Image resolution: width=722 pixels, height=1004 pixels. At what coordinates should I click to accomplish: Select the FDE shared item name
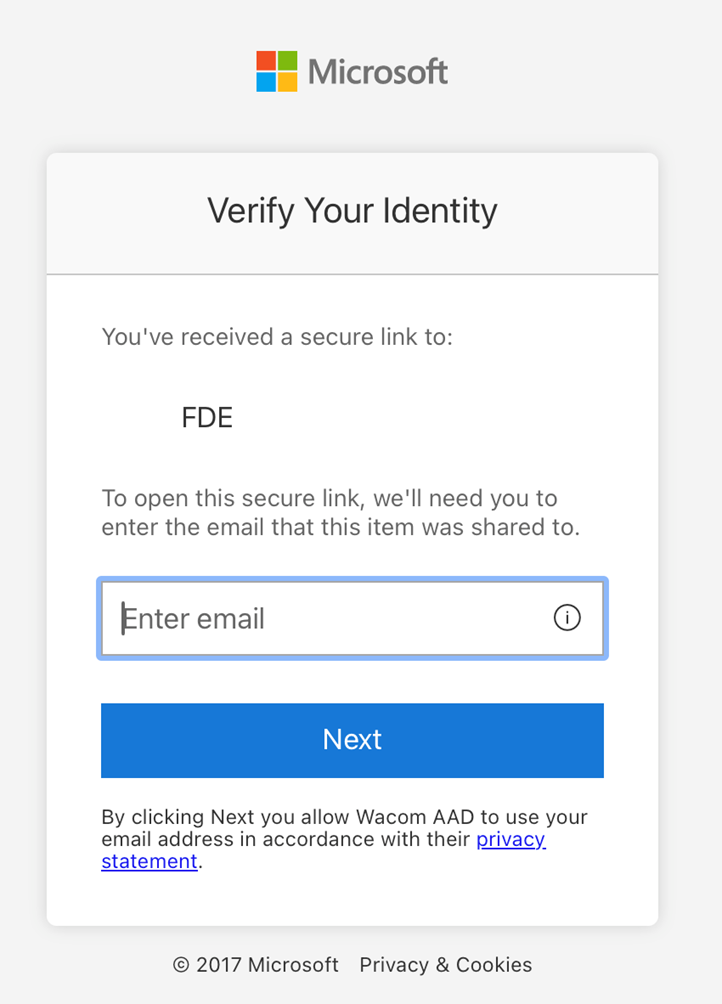pyautogui.click(x=207, y=417)
